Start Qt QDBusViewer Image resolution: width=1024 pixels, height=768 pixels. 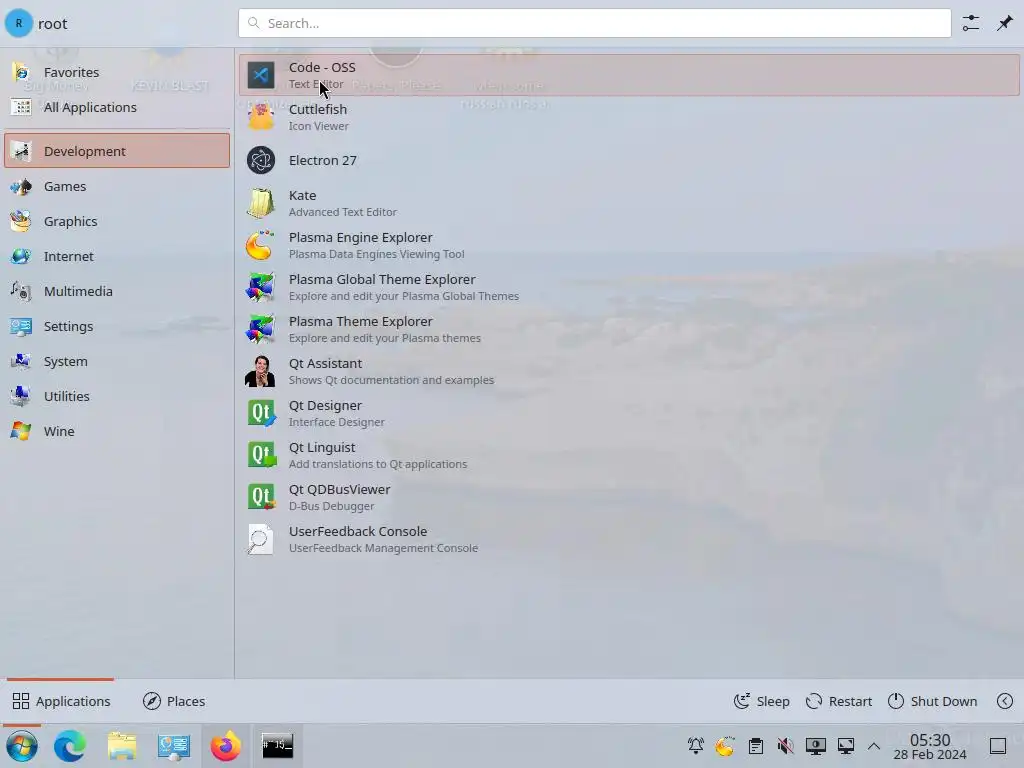629,497
